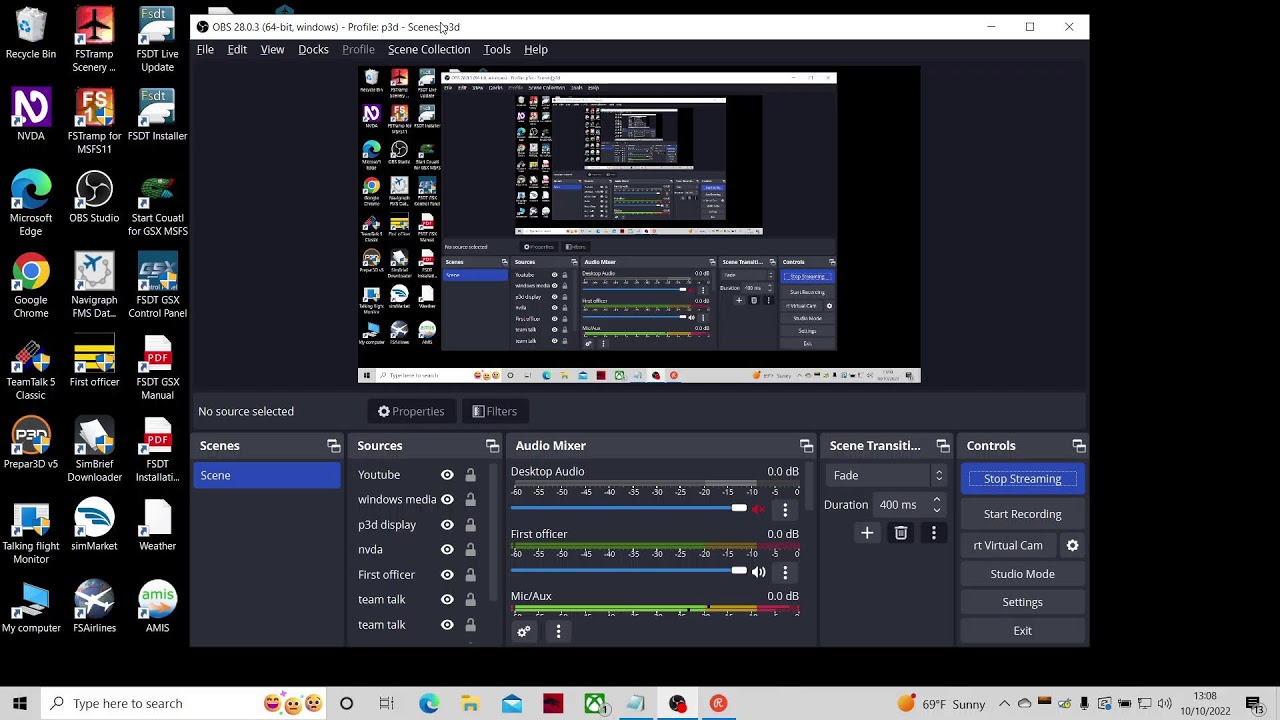This screenshot has height=720, width=1280.
Task: Mute First officer audio speaker icon
Action: (758, 572)
